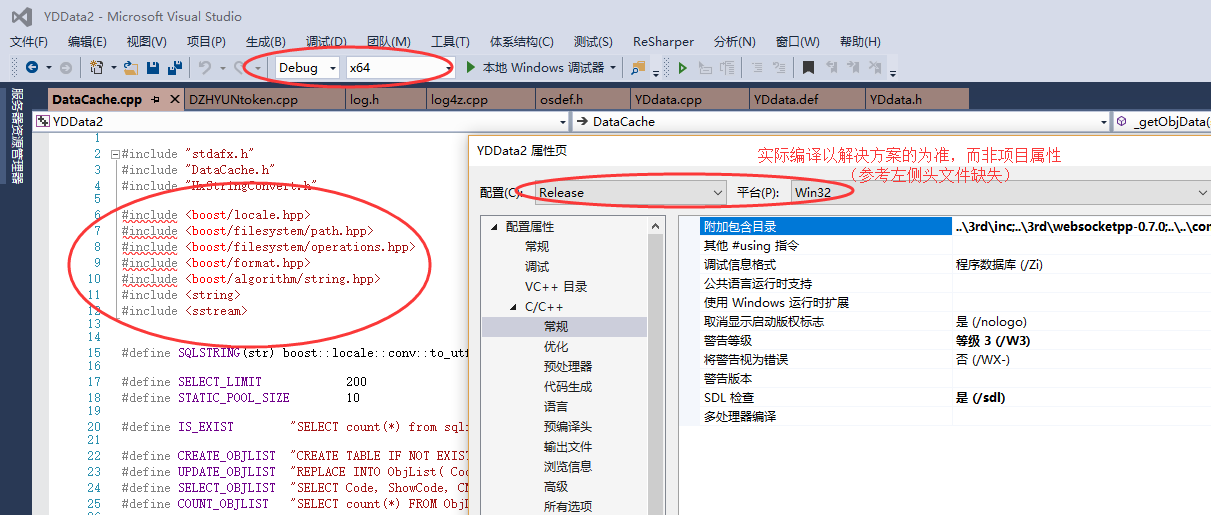Viewport: 1211px width, 515px height.
Task: Click the navigate backward arrow icon
Action: (32, 68)
